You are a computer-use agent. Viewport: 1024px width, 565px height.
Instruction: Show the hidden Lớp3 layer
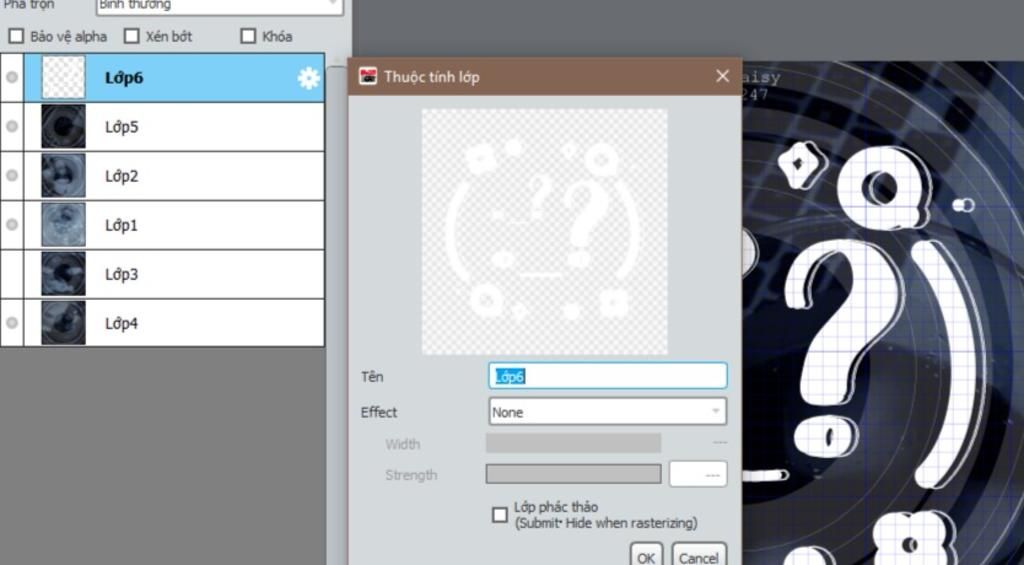(x=12, y=274)
